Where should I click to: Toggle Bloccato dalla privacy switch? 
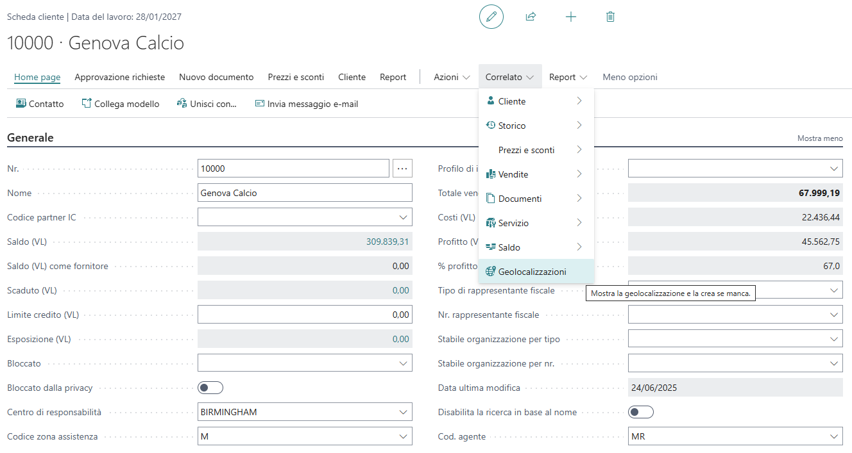[210, 388]
